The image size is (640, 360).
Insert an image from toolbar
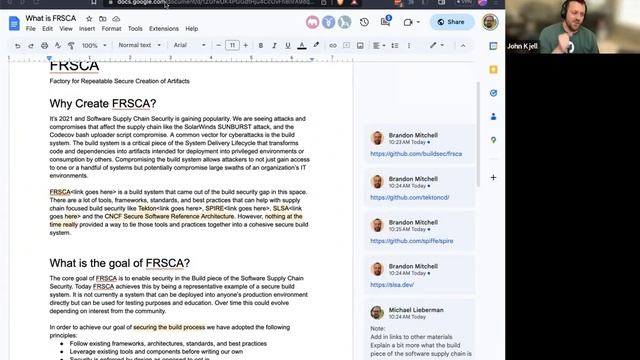(x=360, y=45)
